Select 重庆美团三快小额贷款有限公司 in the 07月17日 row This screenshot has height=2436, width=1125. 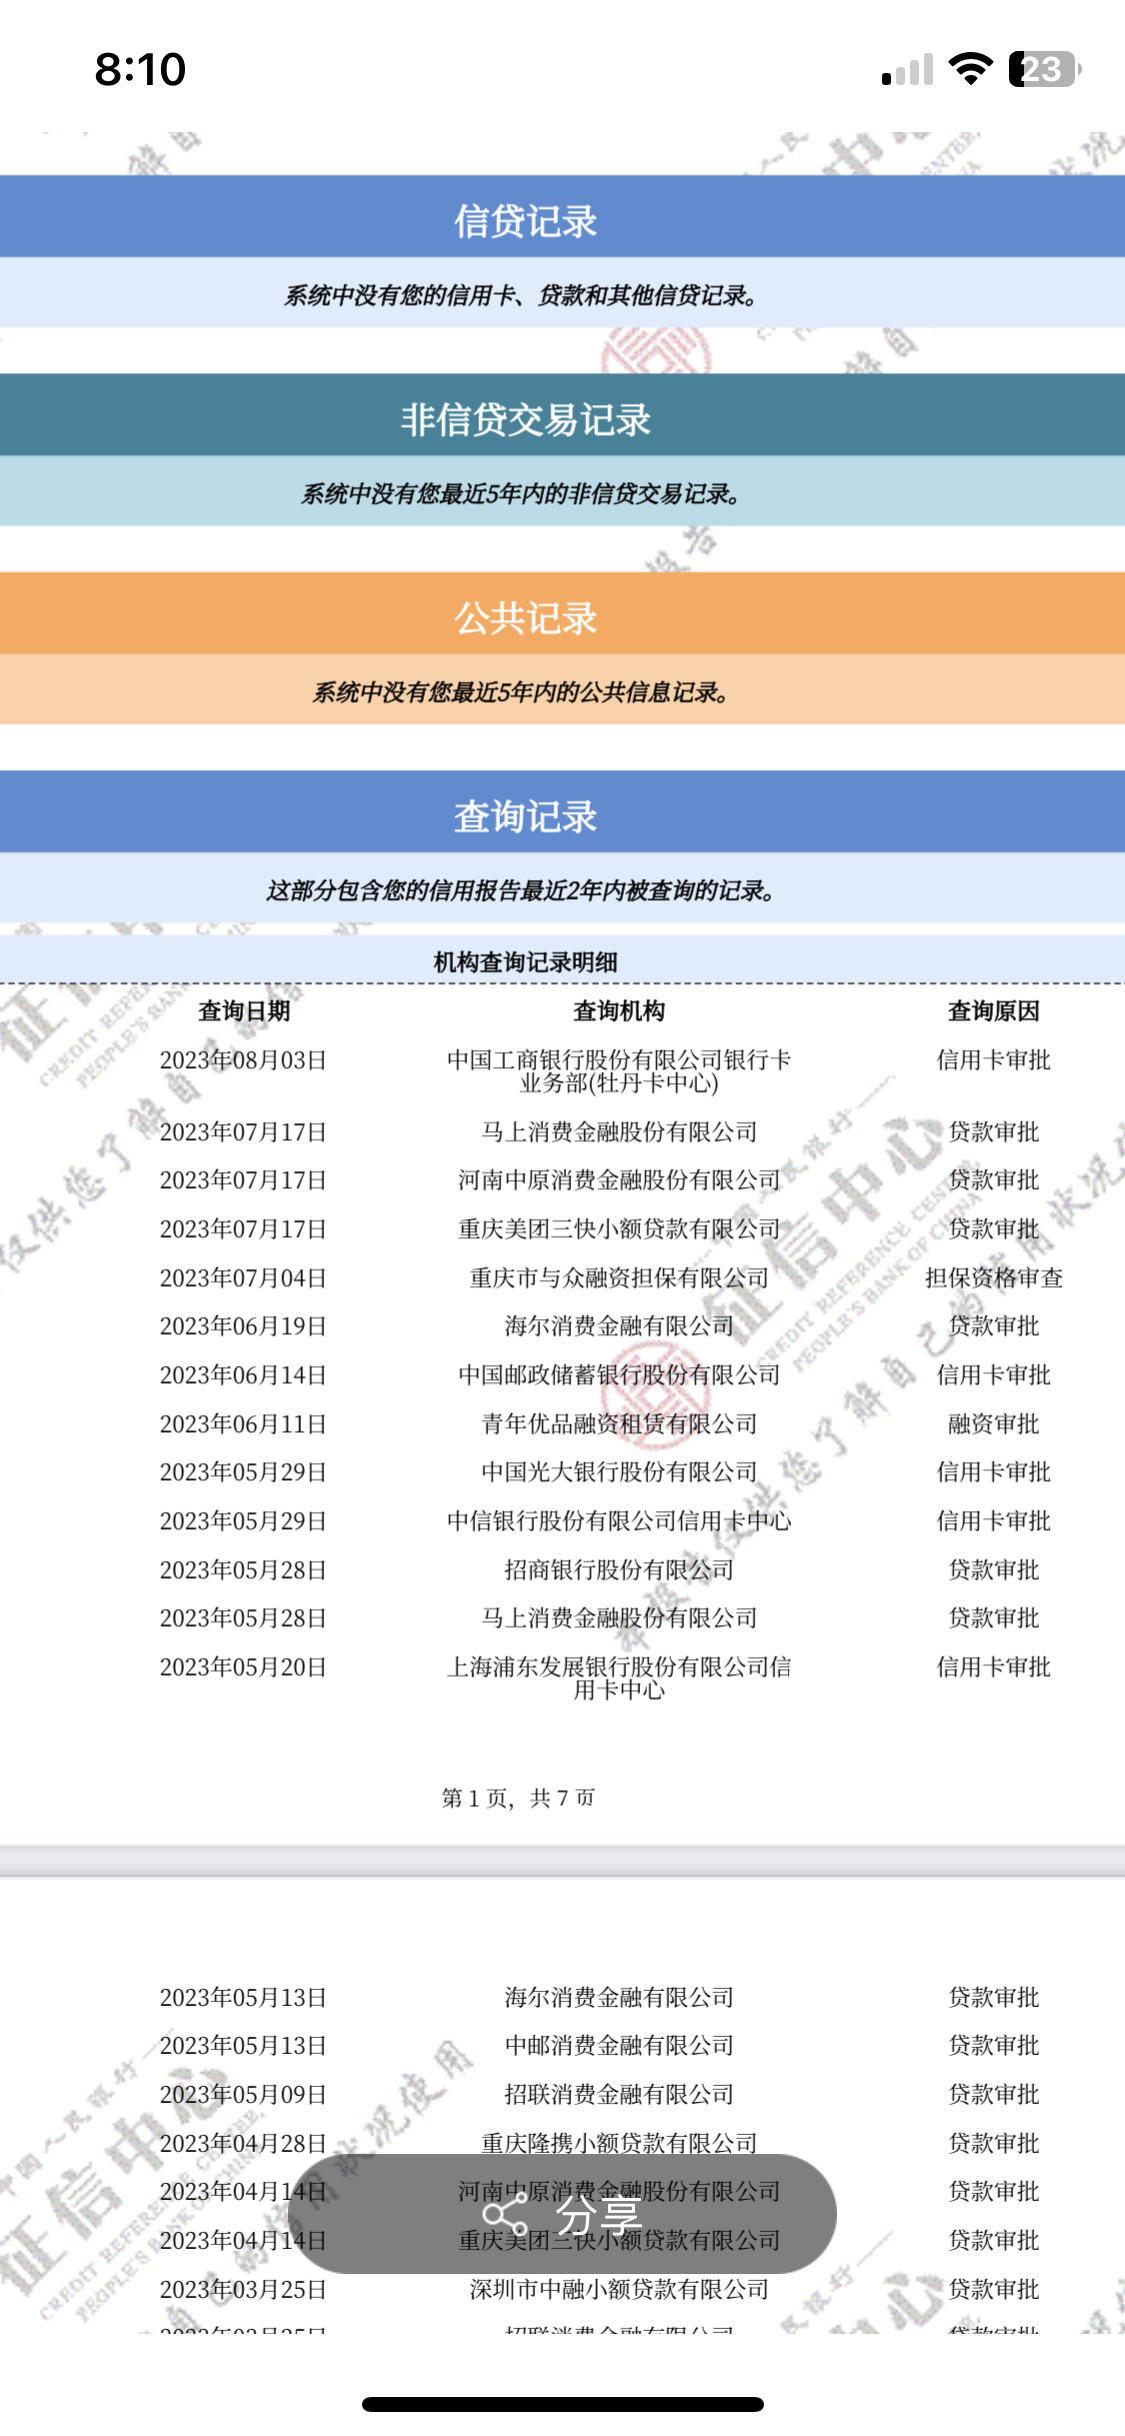point(619,1229)
